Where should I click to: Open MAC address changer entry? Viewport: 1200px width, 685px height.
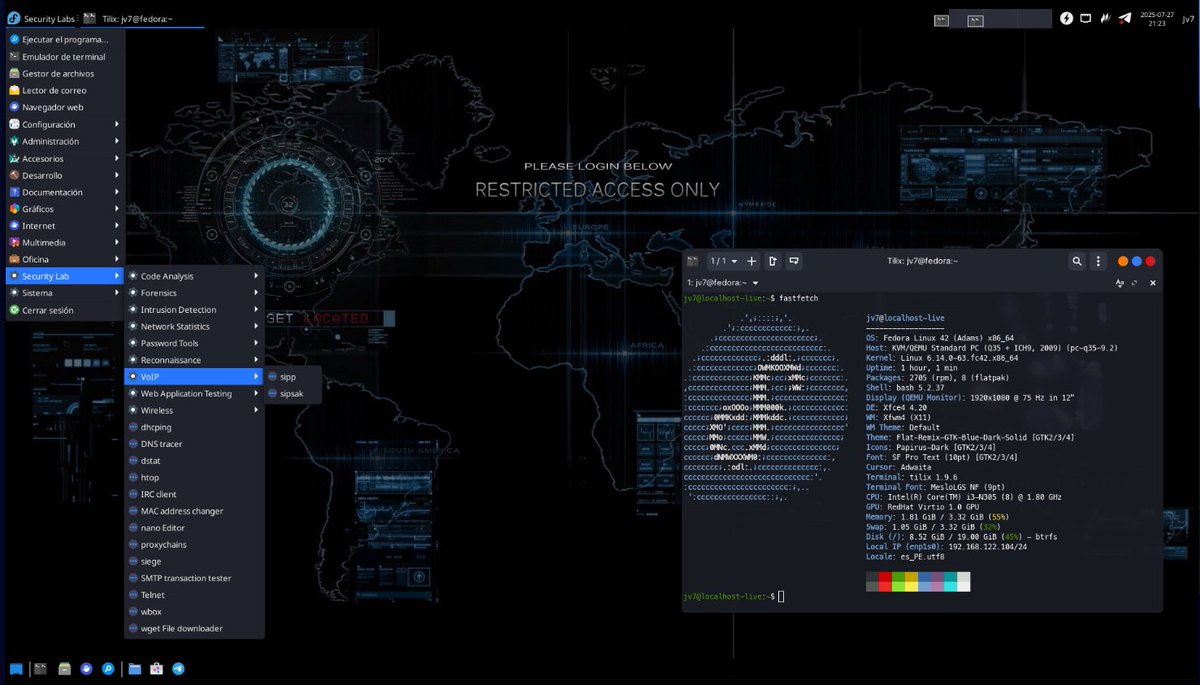(194, 511)
